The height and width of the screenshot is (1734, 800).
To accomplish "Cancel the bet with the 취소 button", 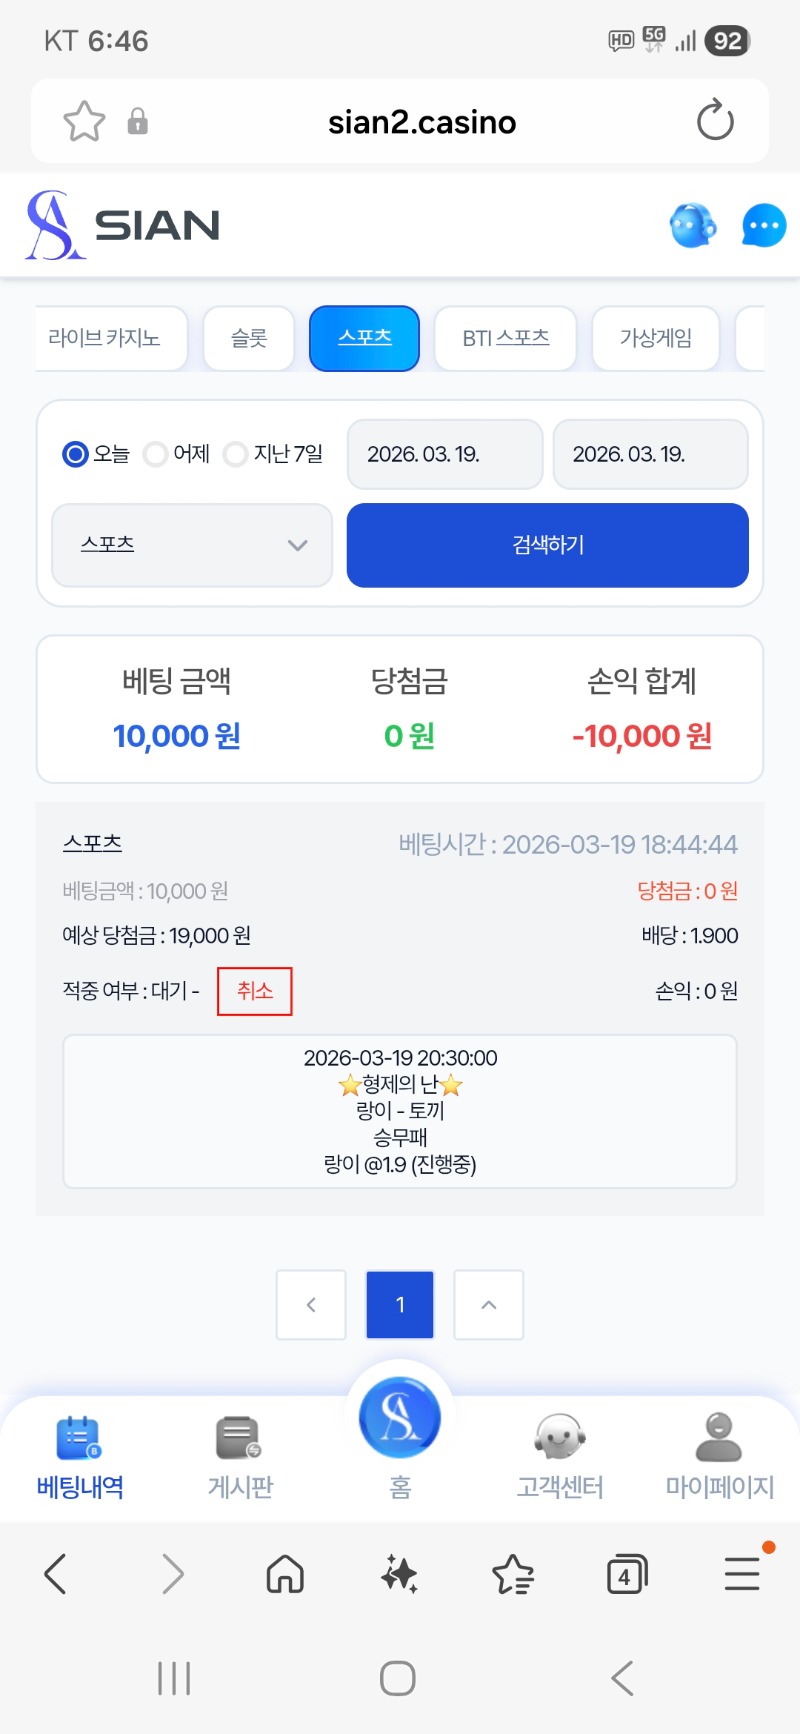I will (255, 991).
